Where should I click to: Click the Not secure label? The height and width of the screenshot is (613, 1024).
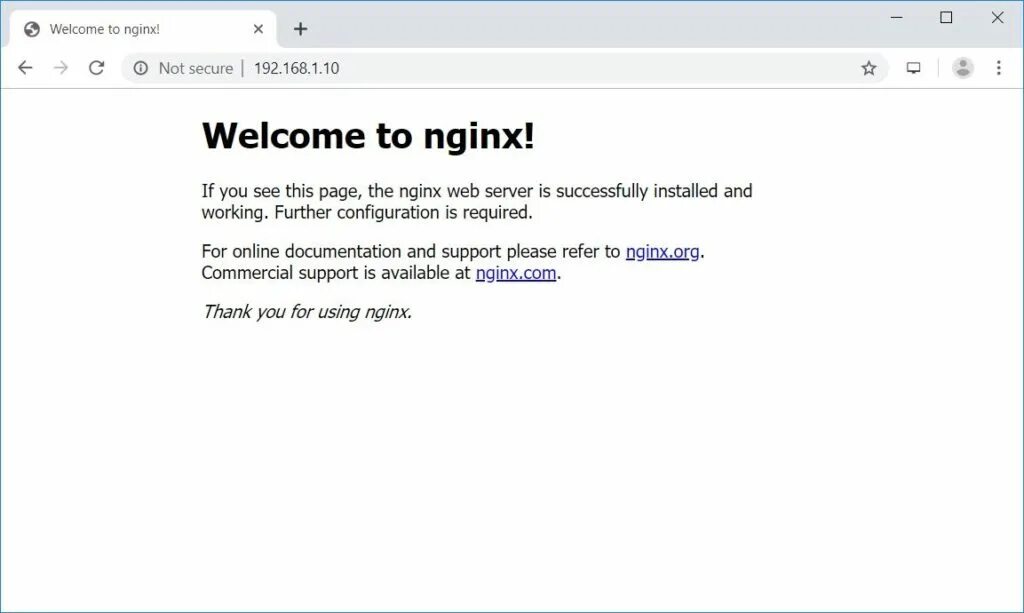[x=196, y=68]
